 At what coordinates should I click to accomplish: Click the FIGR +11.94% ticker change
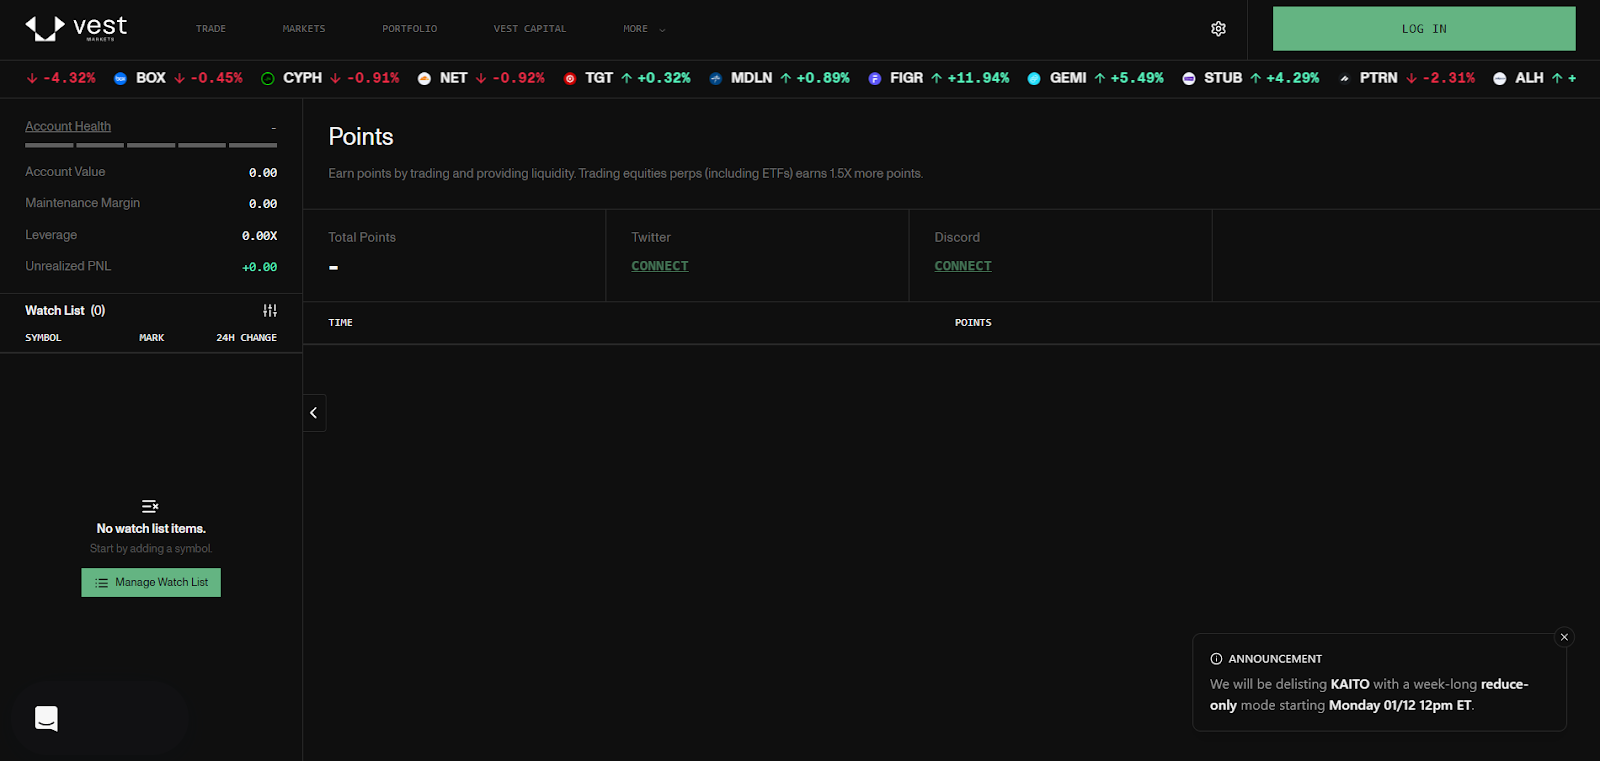[x=970, y=78]
